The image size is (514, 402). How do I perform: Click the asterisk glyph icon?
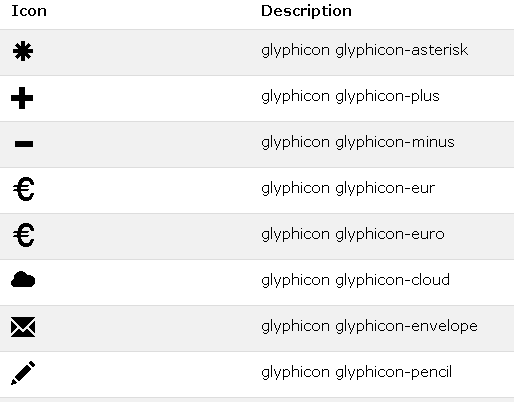point(23,51)
